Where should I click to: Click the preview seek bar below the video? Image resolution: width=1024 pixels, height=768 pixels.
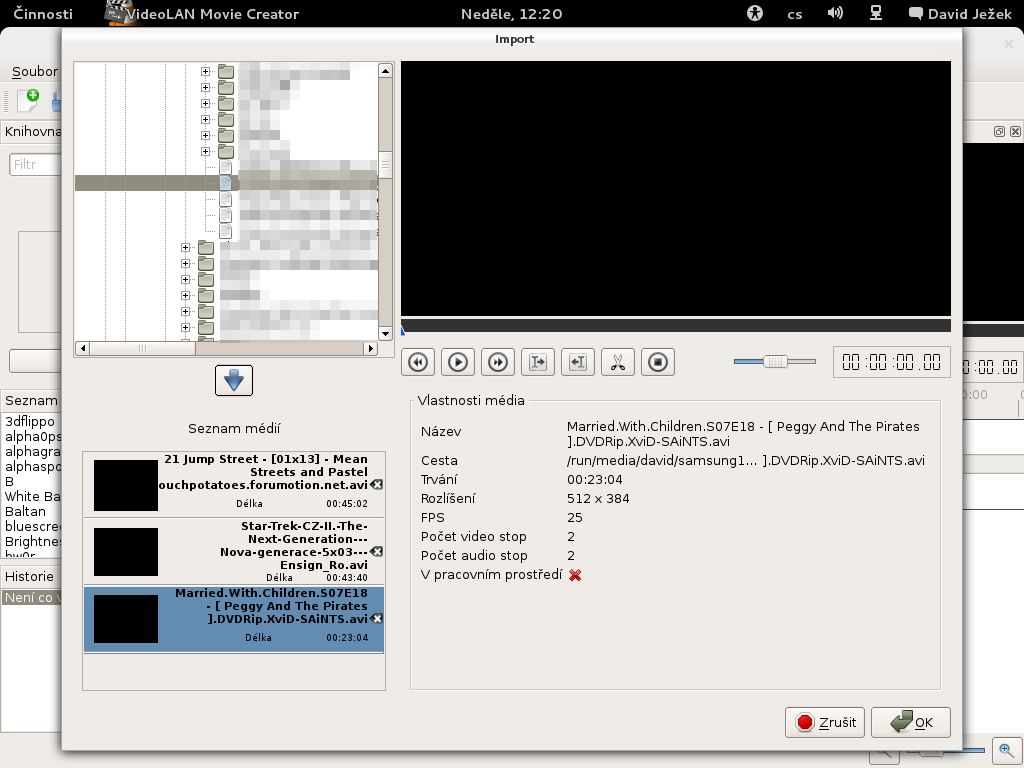[676, 326]
